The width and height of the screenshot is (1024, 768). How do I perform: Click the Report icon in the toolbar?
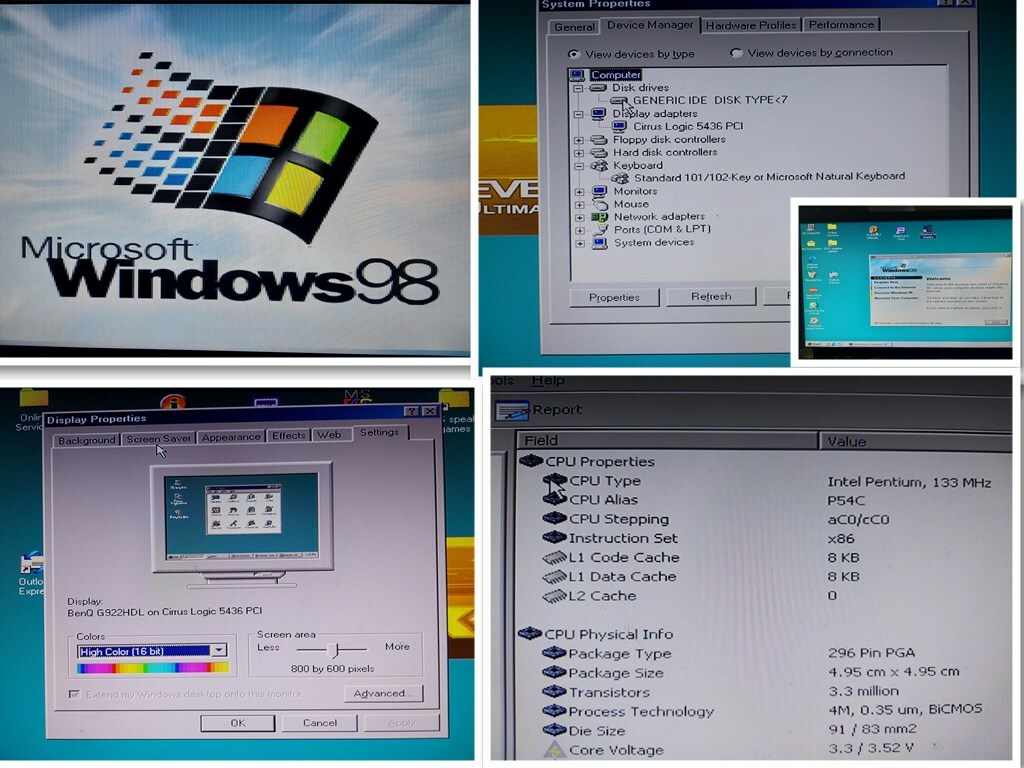(512, 411)
